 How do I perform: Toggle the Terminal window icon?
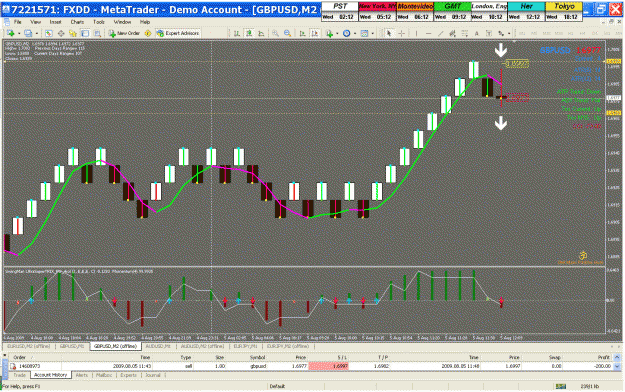pos(85,33)
